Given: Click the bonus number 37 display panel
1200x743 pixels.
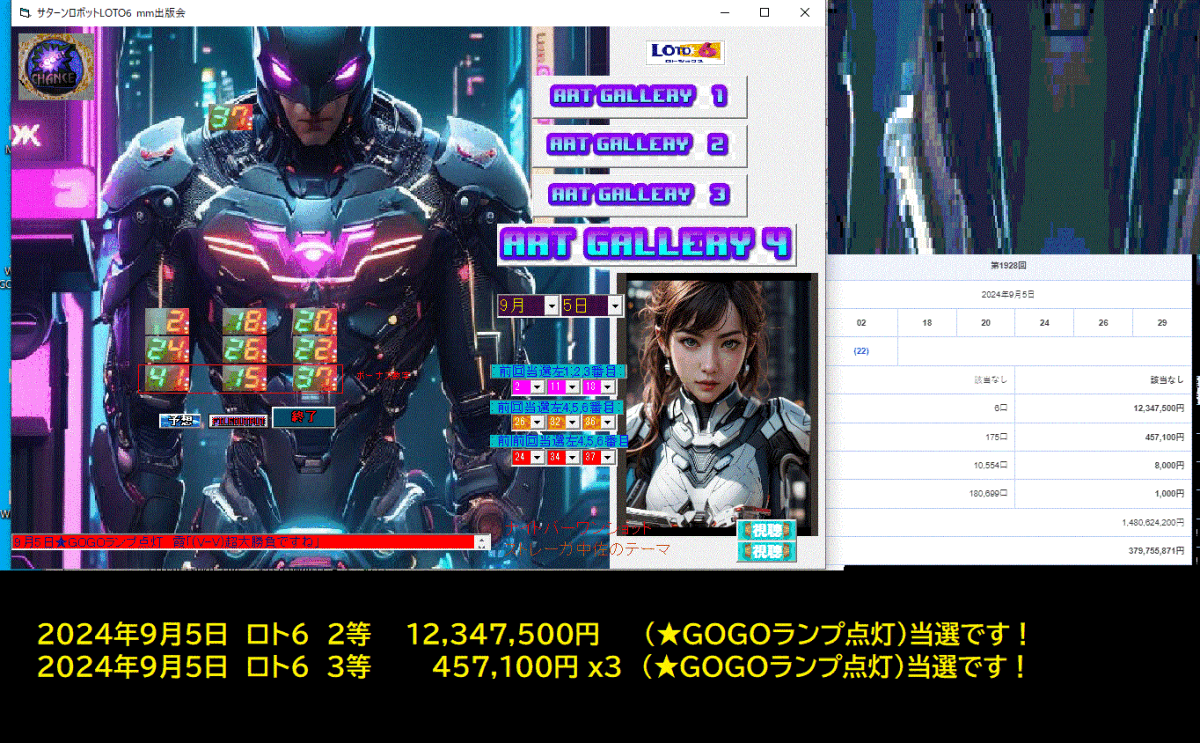Looking at the screenshot, I should tap(315, 377).
